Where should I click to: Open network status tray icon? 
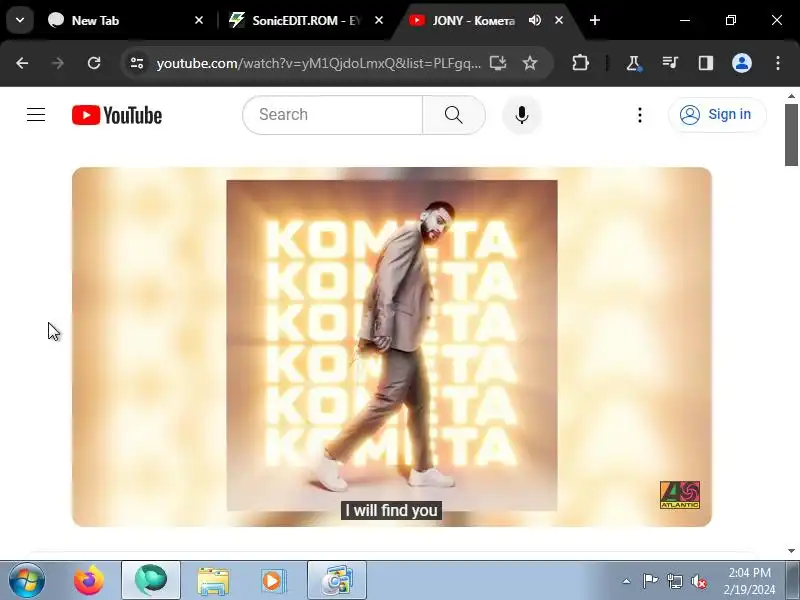675,581
